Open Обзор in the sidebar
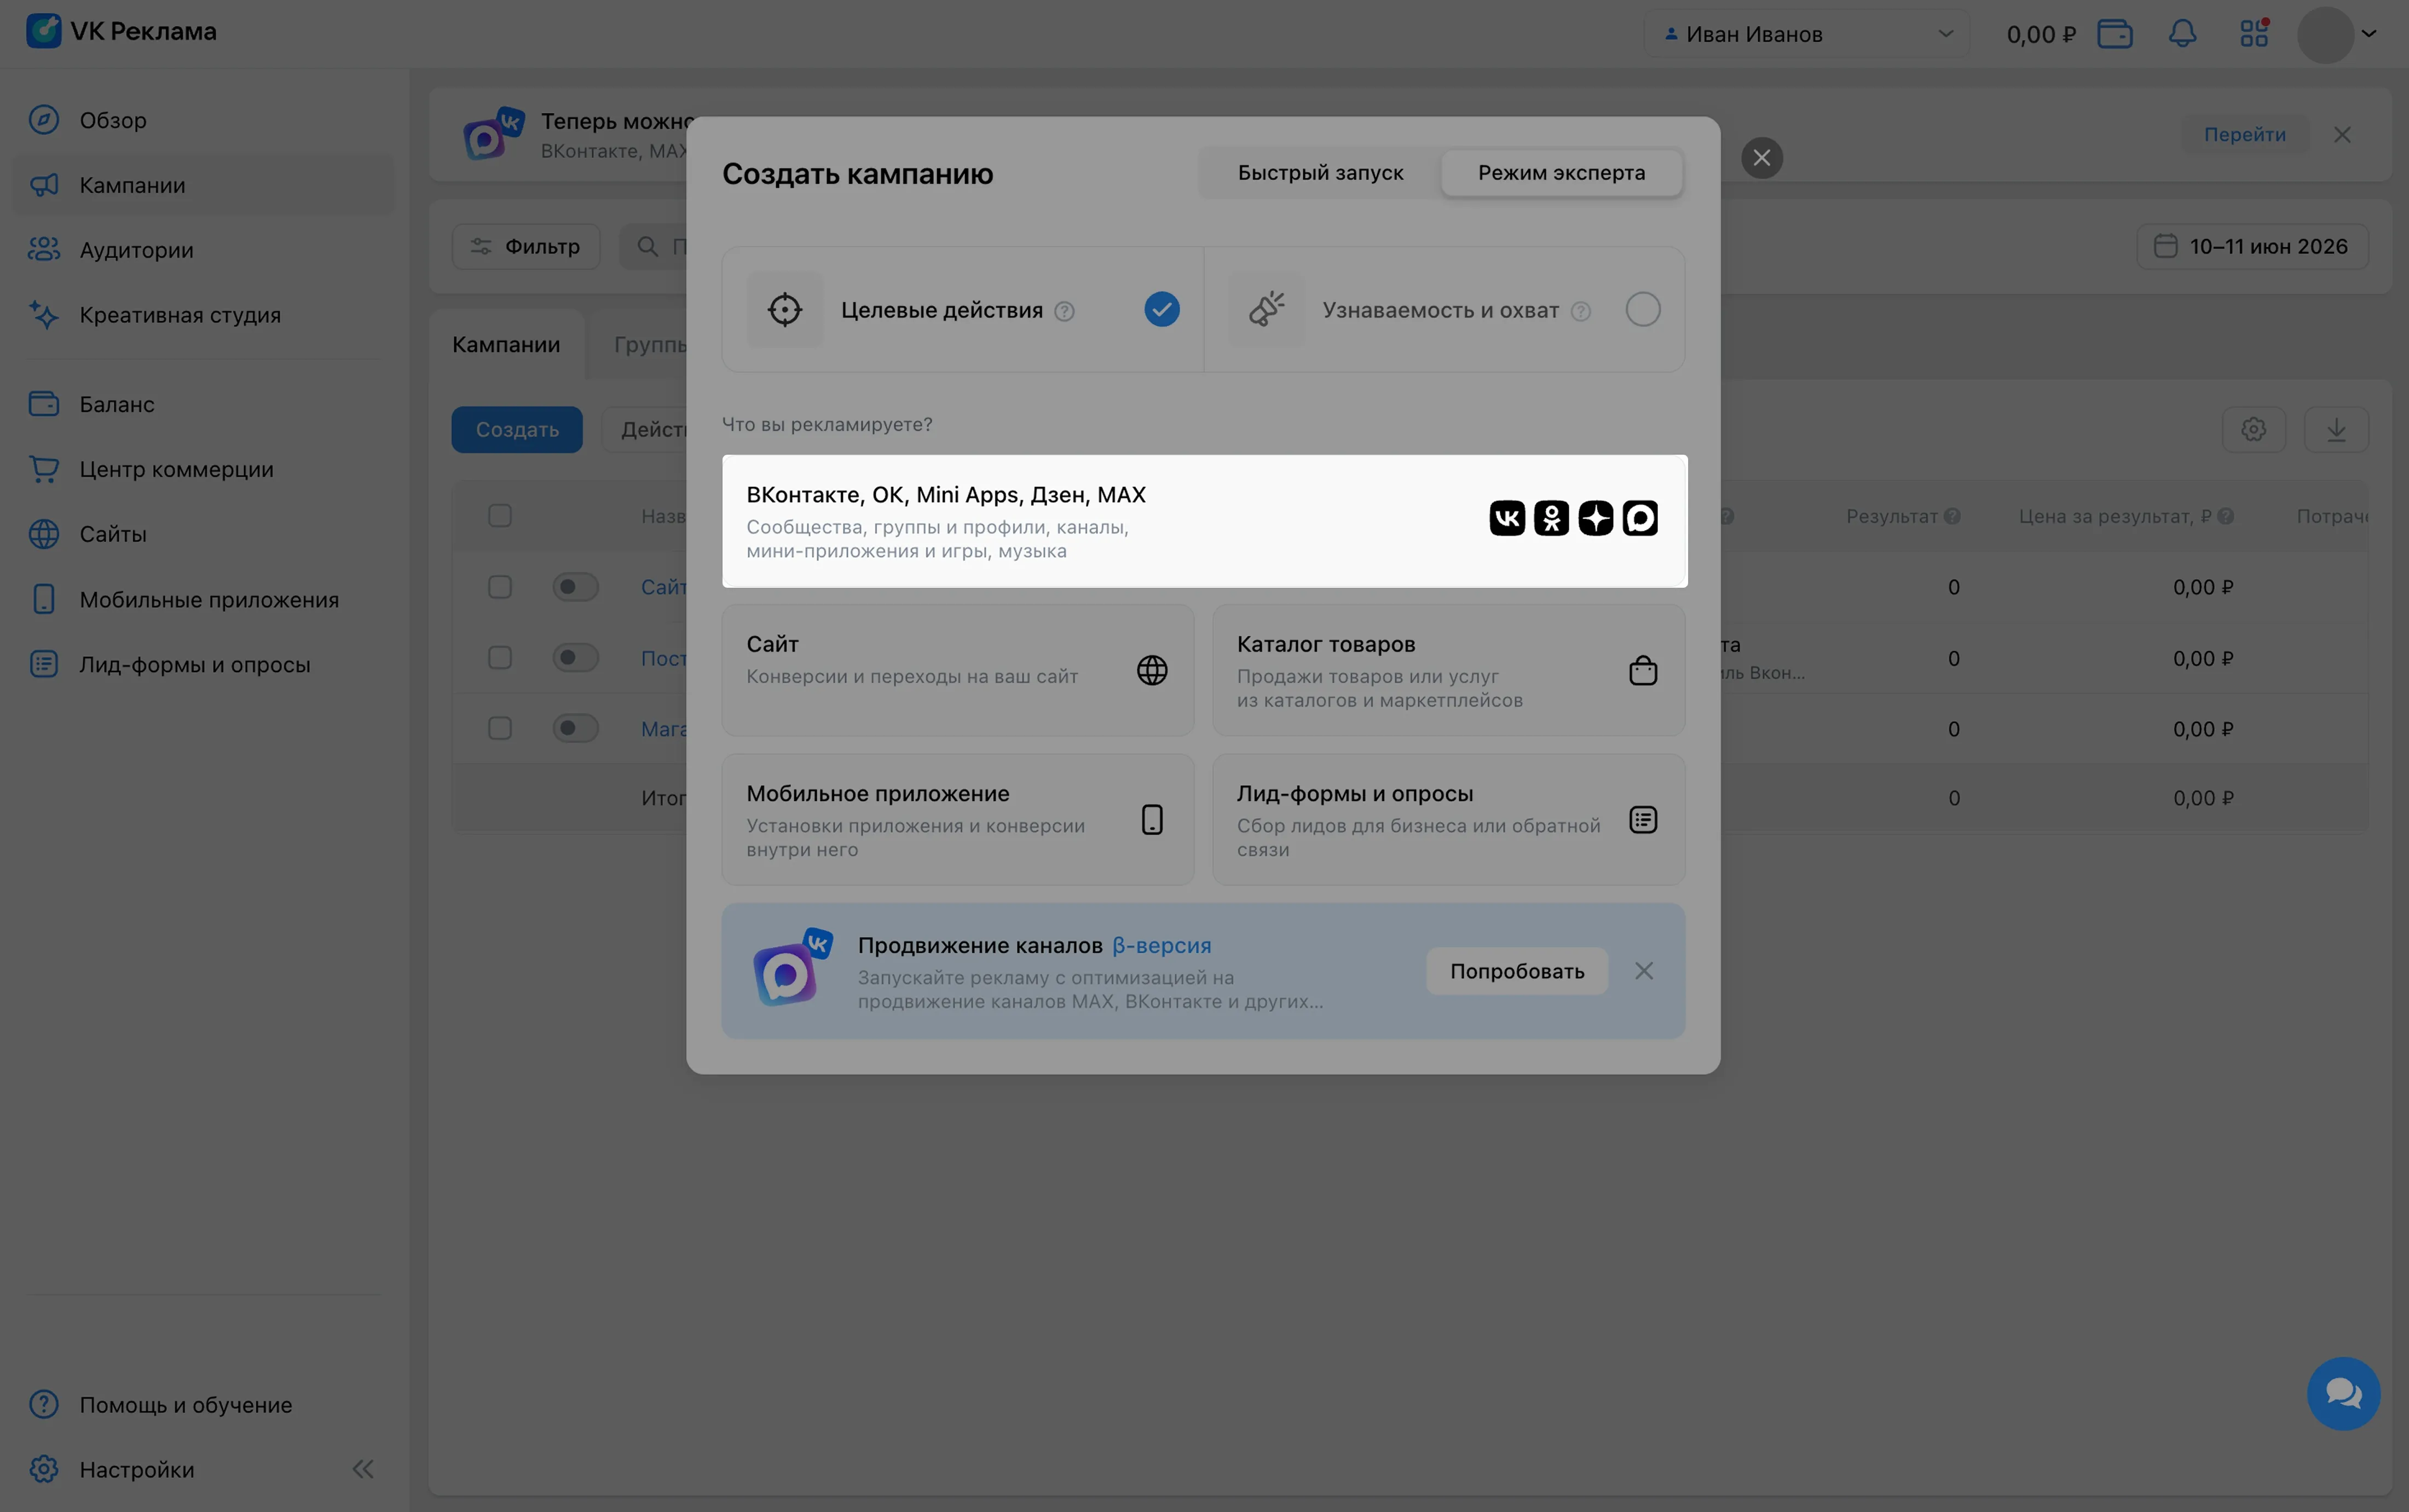Viewport: 2409px width, 1512px height. (203, 120)
